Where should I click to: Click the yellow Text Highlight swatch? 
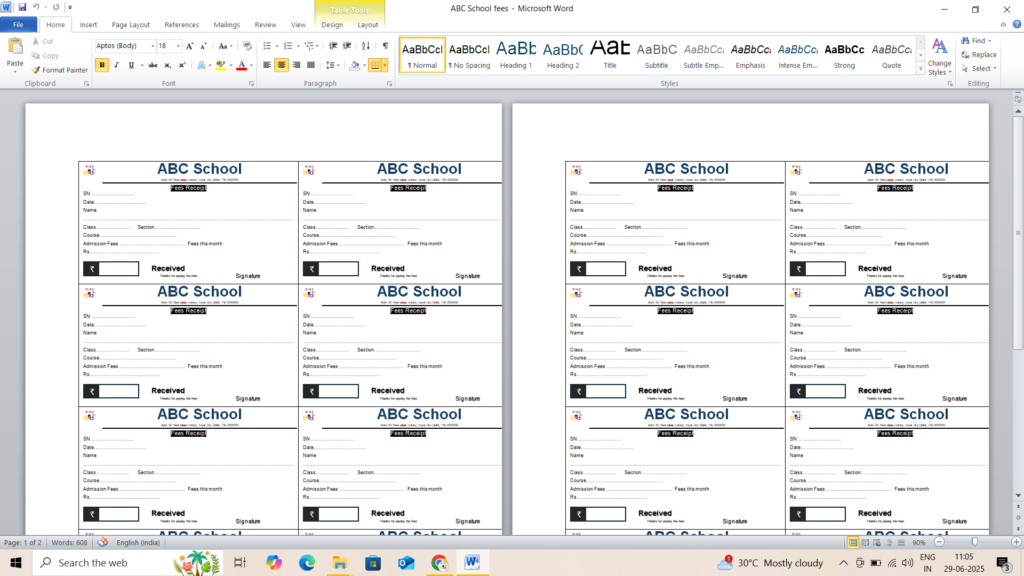point(221,65)
